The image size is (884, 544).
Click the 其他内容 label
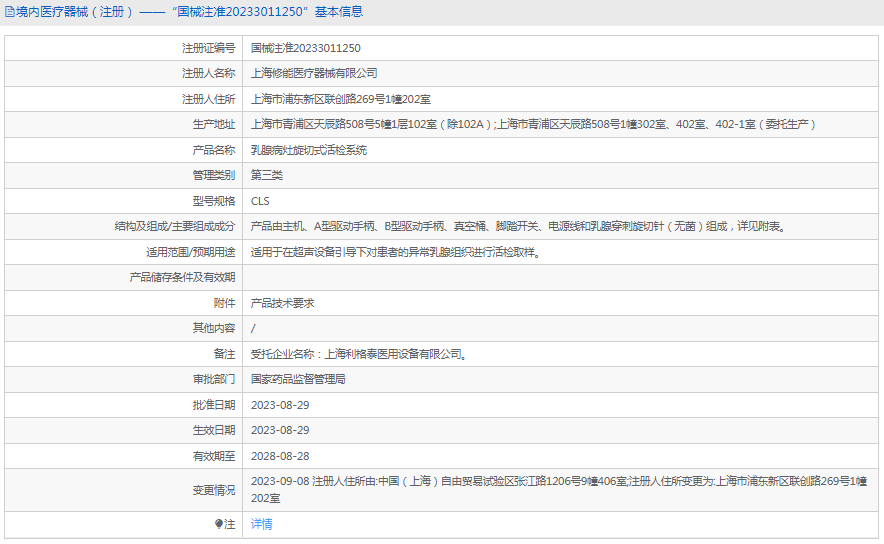click(x=214, y=328)
